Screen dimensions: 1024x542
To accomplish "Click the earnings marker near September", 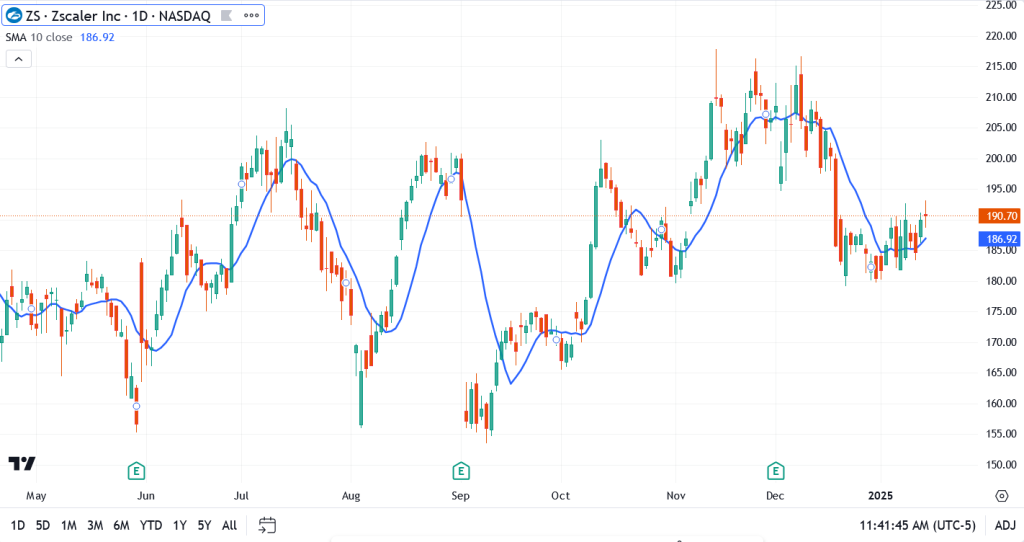I will [461, 470].
